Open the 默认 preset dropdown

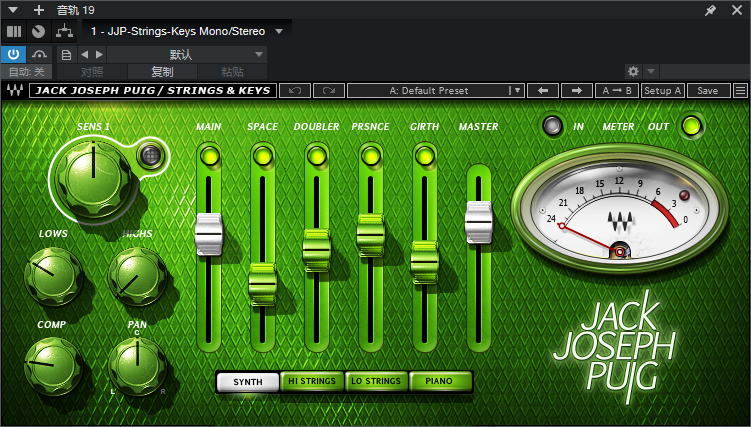point(180,54)
